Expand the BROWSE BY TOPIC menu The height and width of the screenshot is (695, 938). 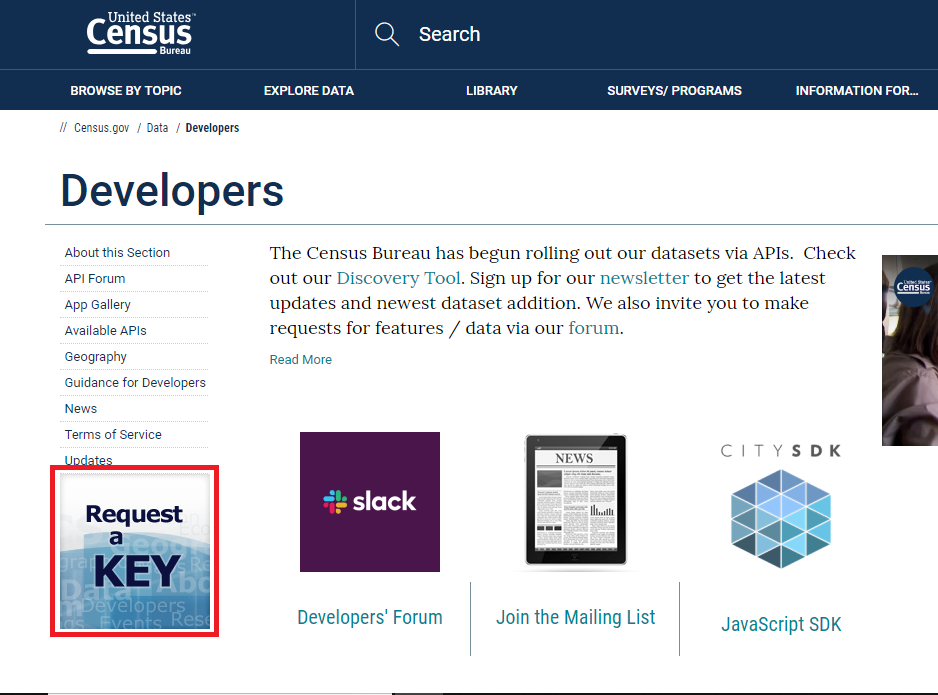pos(125,90)
